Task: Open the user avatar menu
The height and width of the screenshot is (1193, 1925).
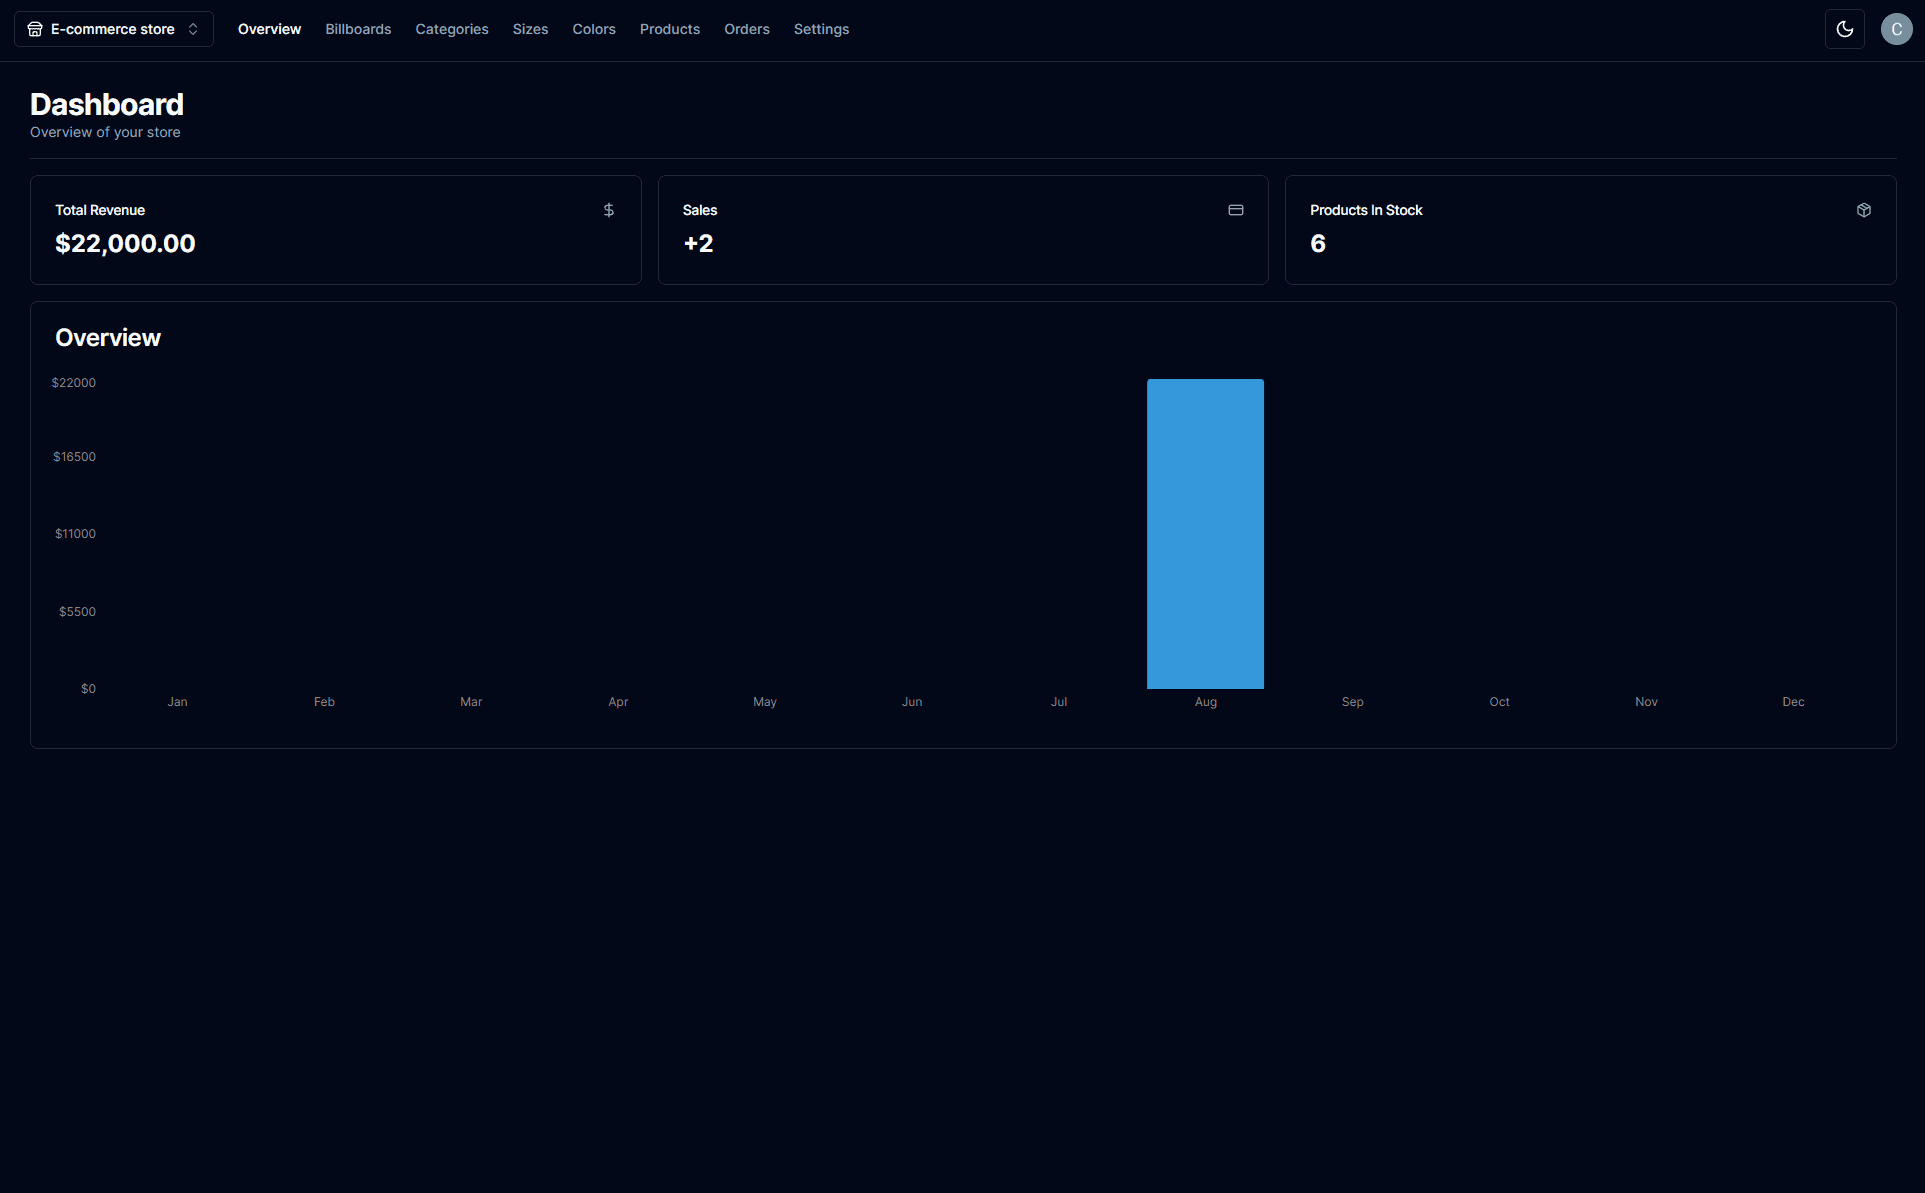Action: click(1896, 29)
